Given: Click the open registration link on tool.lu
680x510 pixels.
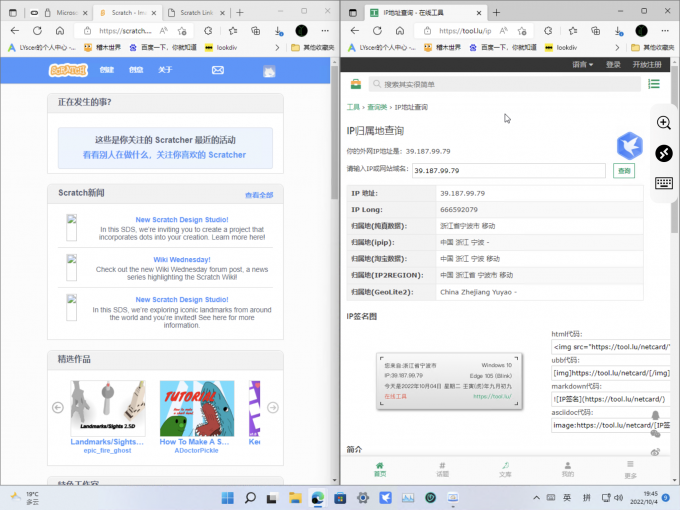Looking at the screenshot, I should click(647, 65).
